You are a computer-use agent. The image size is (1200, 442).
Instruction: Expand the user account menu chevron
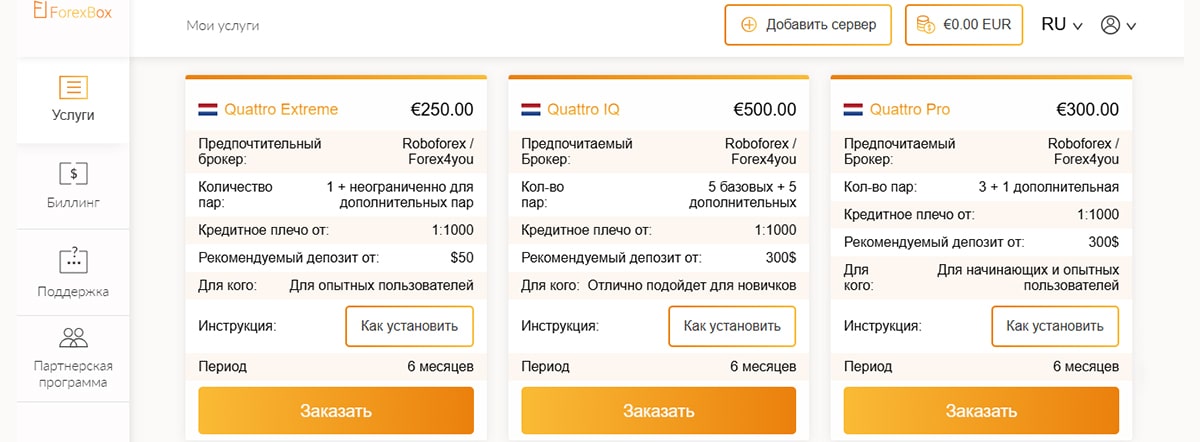coord(1131,27)
